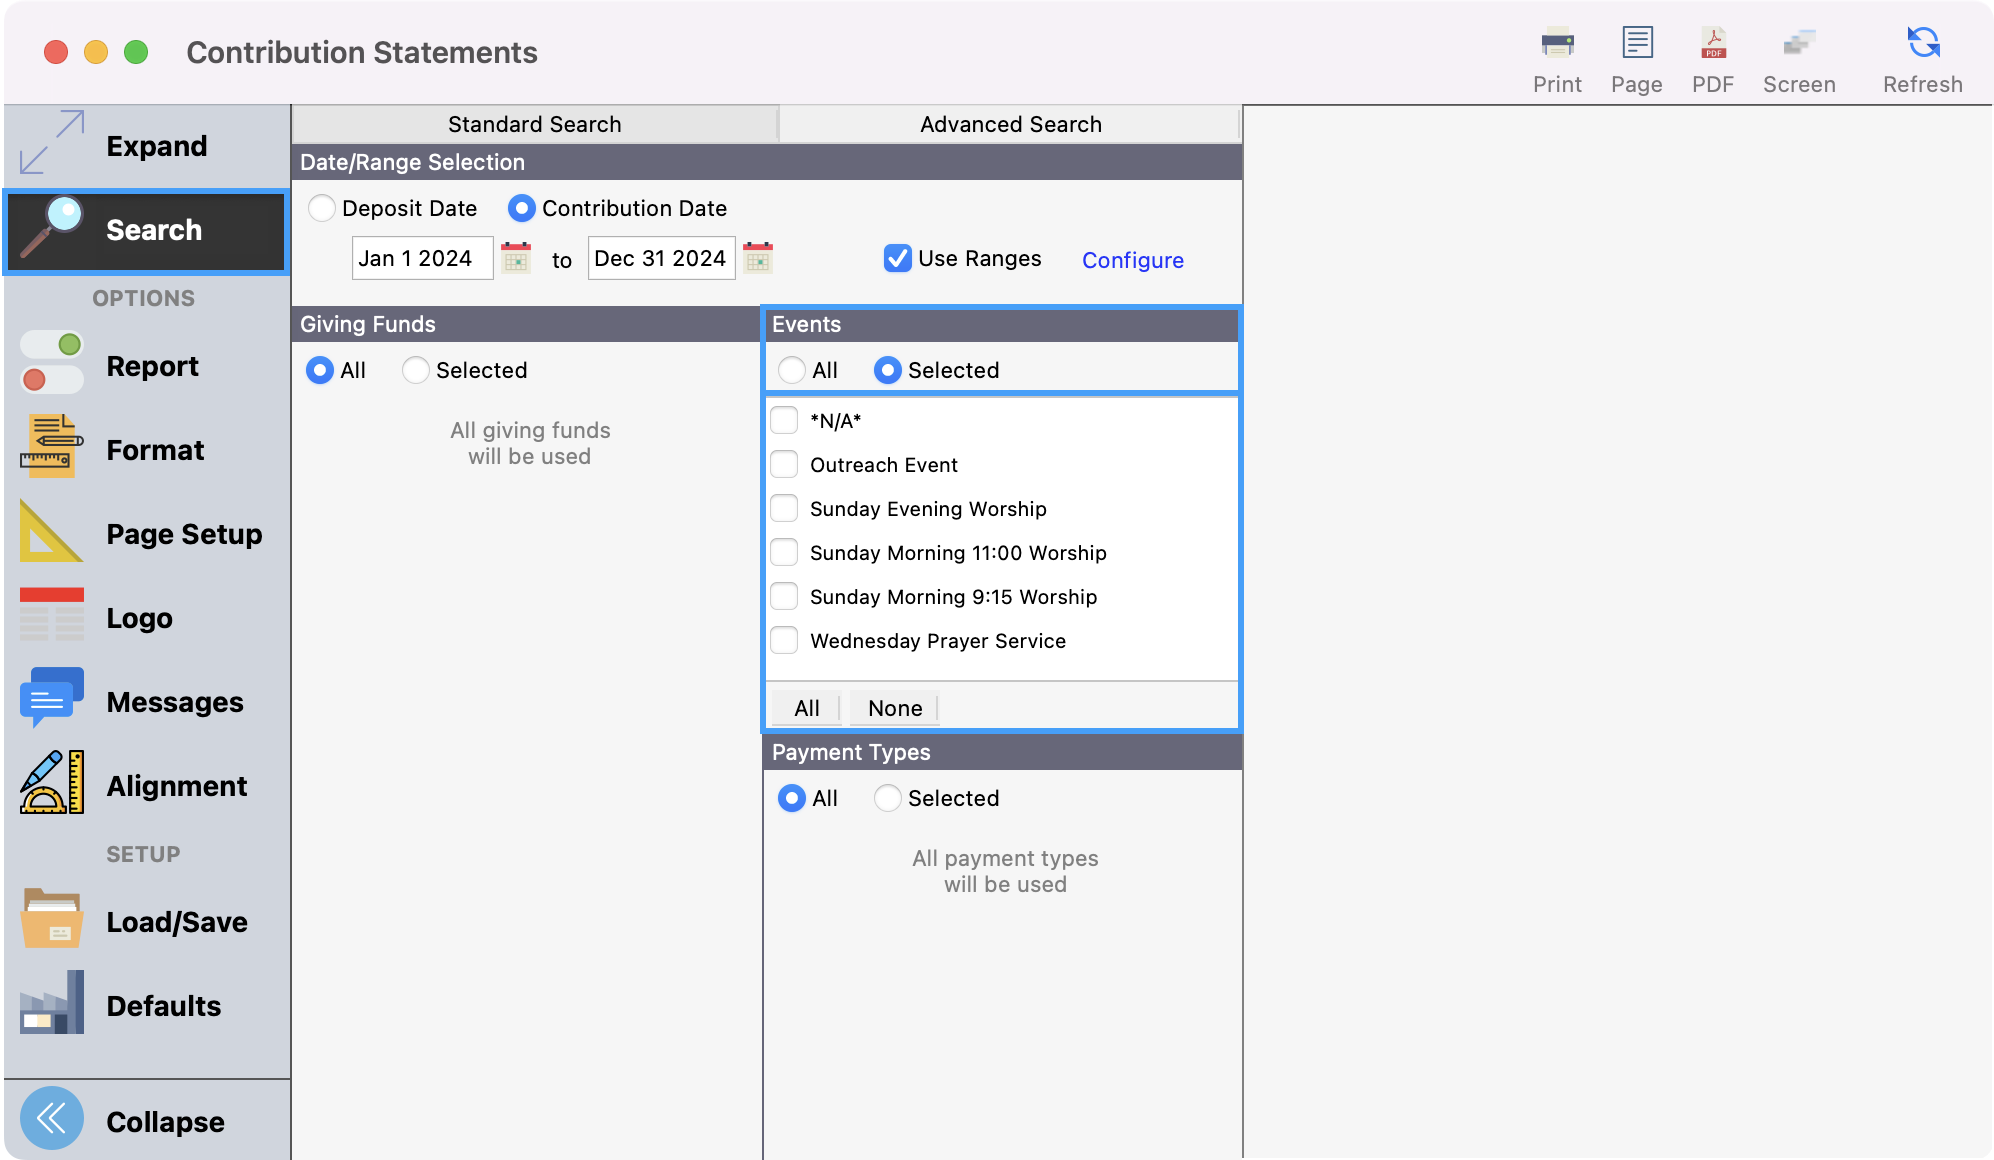Open calendar picker for end date
1994x1160 pixels.
[758, 259]
